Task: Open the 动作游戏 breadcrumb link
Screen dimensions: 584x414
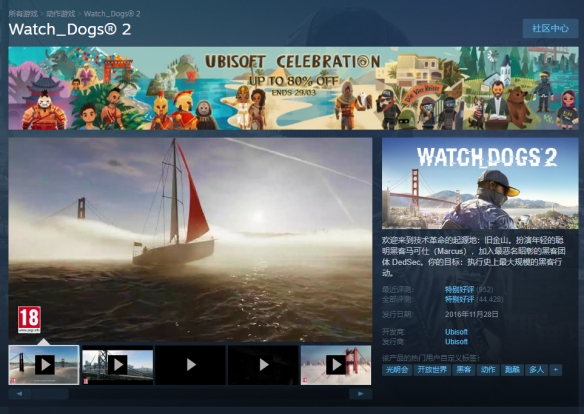Action: pos(61,14)
